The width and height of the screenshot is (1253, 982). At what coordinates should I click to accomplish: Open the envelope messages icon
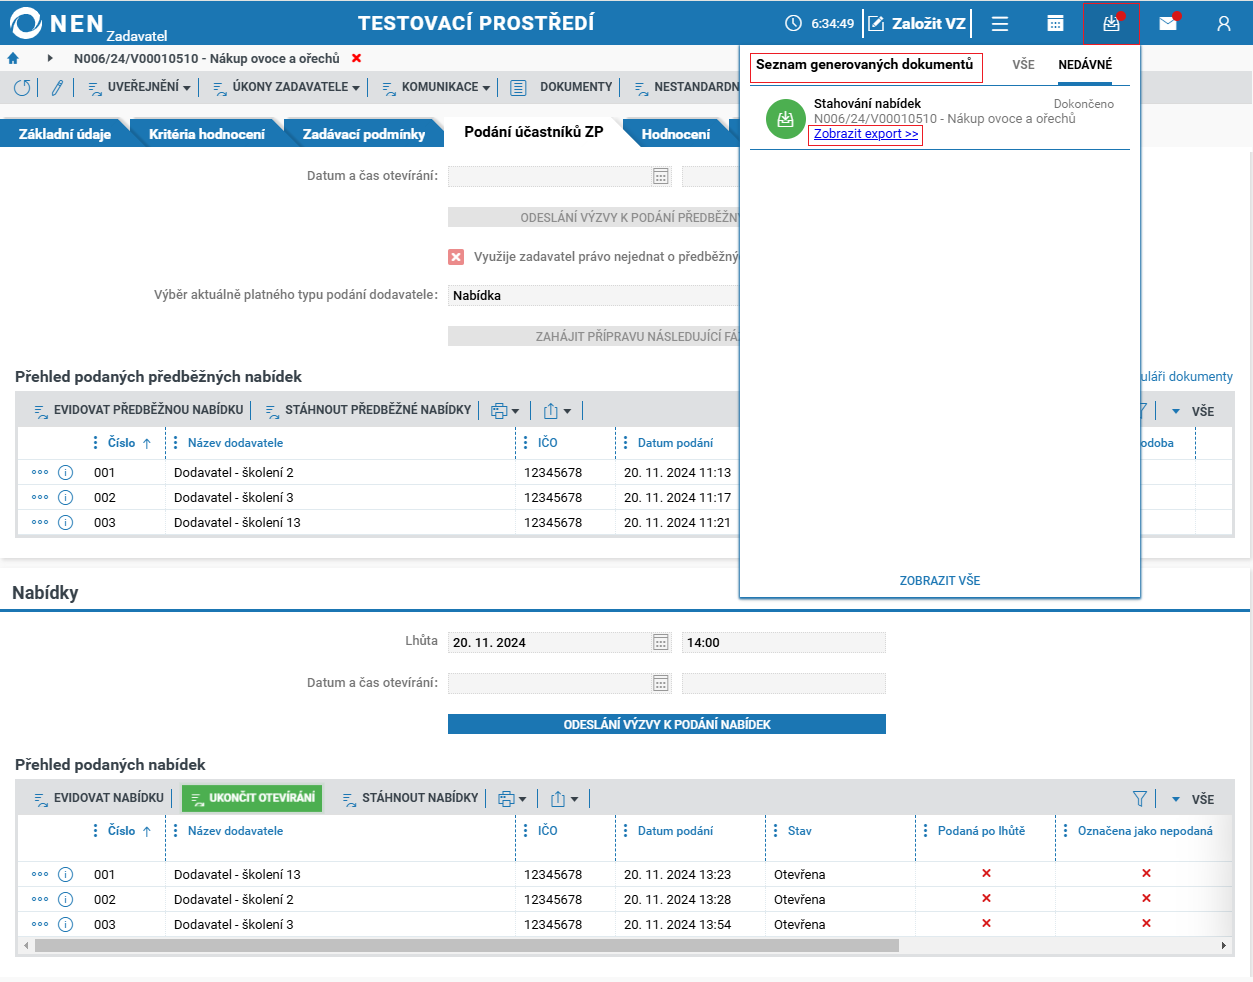coord(1168,23)
